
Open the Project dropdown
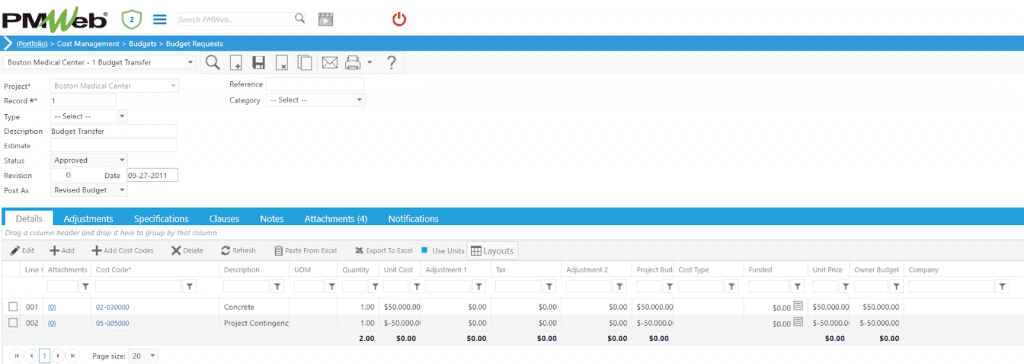pos(173,86)
